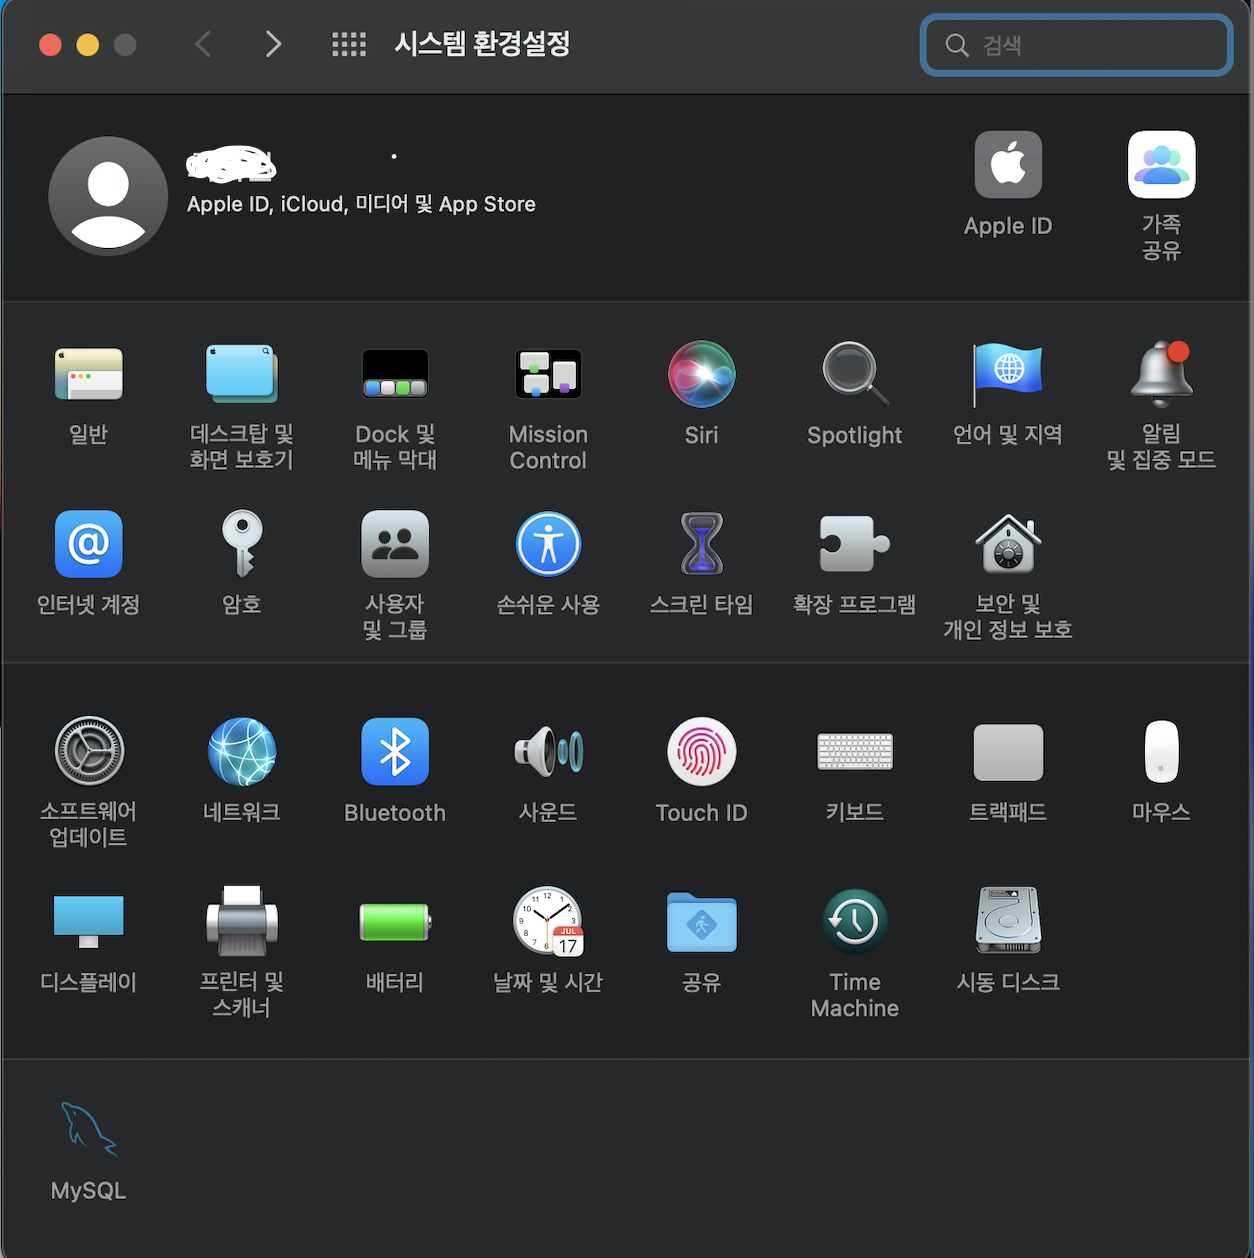Show all preferences grid button
The width and height of the screenshot is (1254, 1258).
(349, 44)
